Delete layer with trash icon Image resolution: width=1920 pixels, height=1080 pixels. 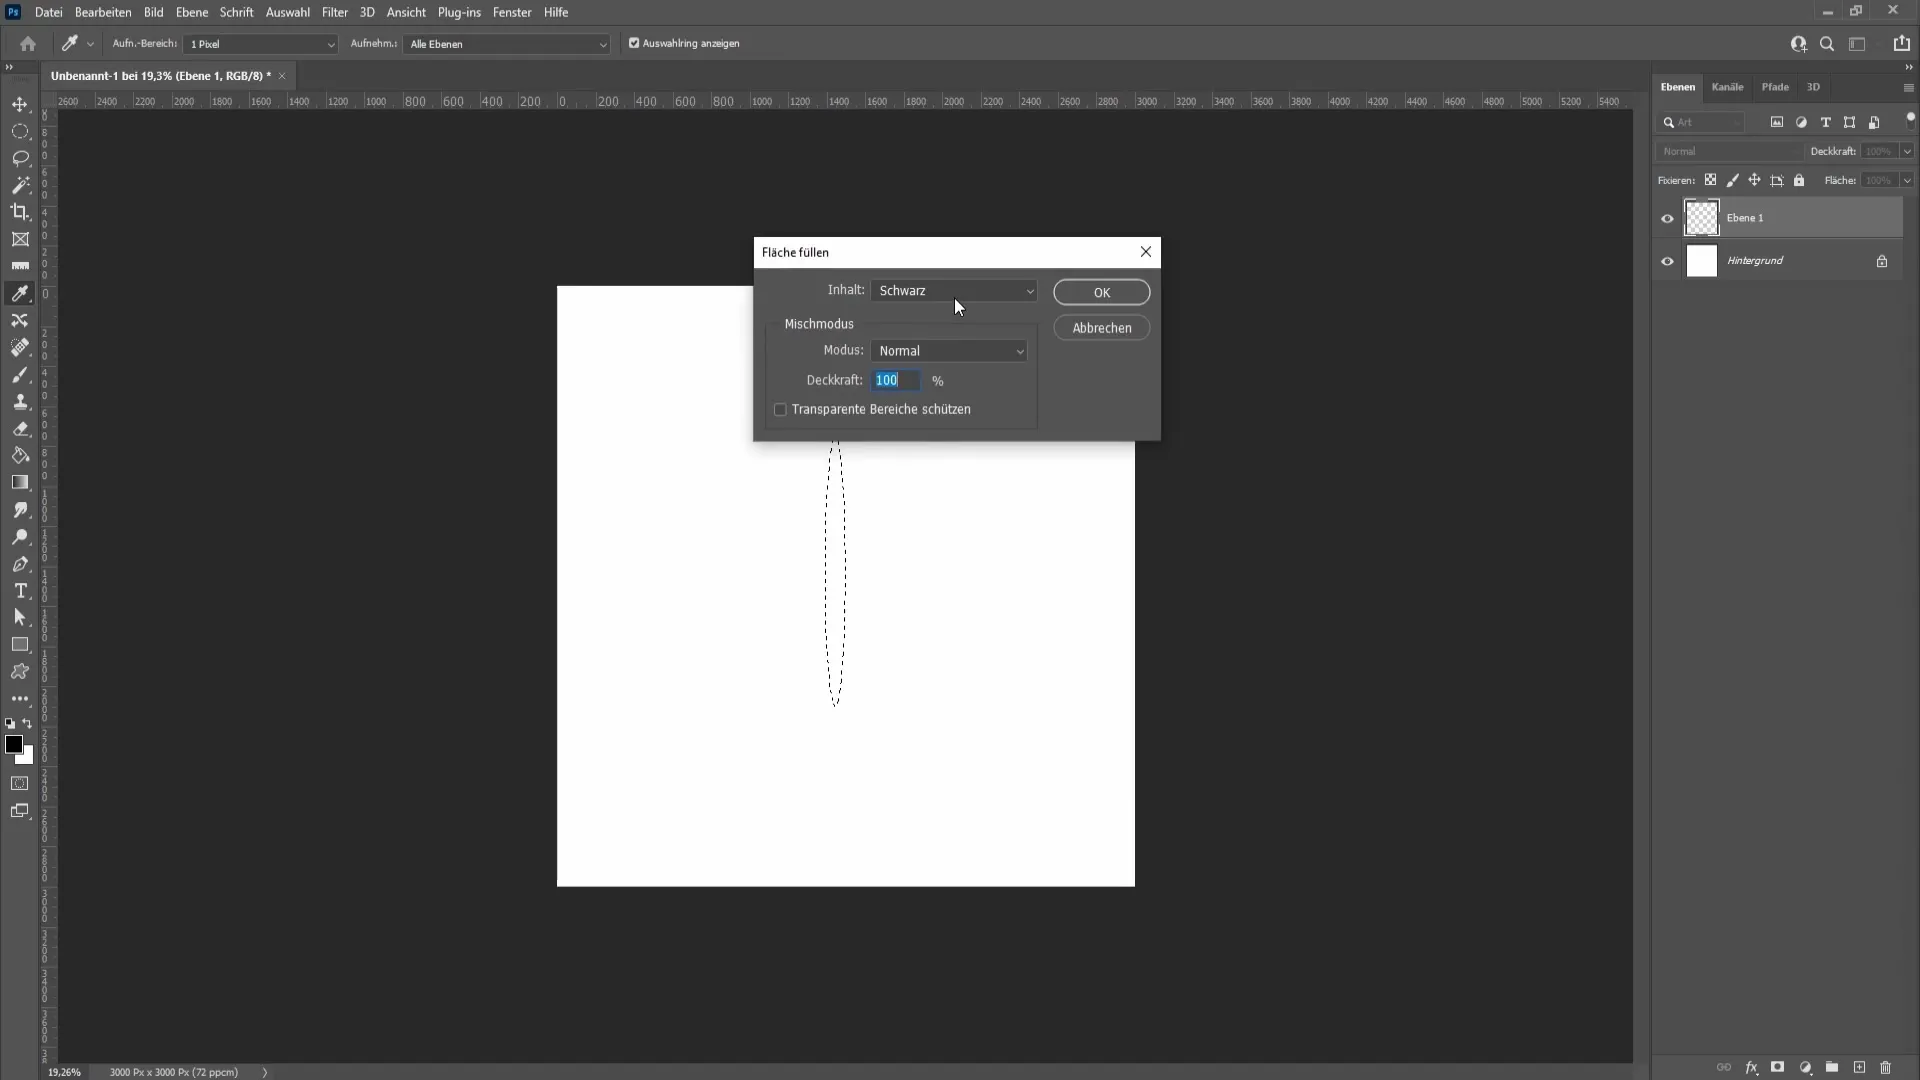(x=1886, y=1068)
